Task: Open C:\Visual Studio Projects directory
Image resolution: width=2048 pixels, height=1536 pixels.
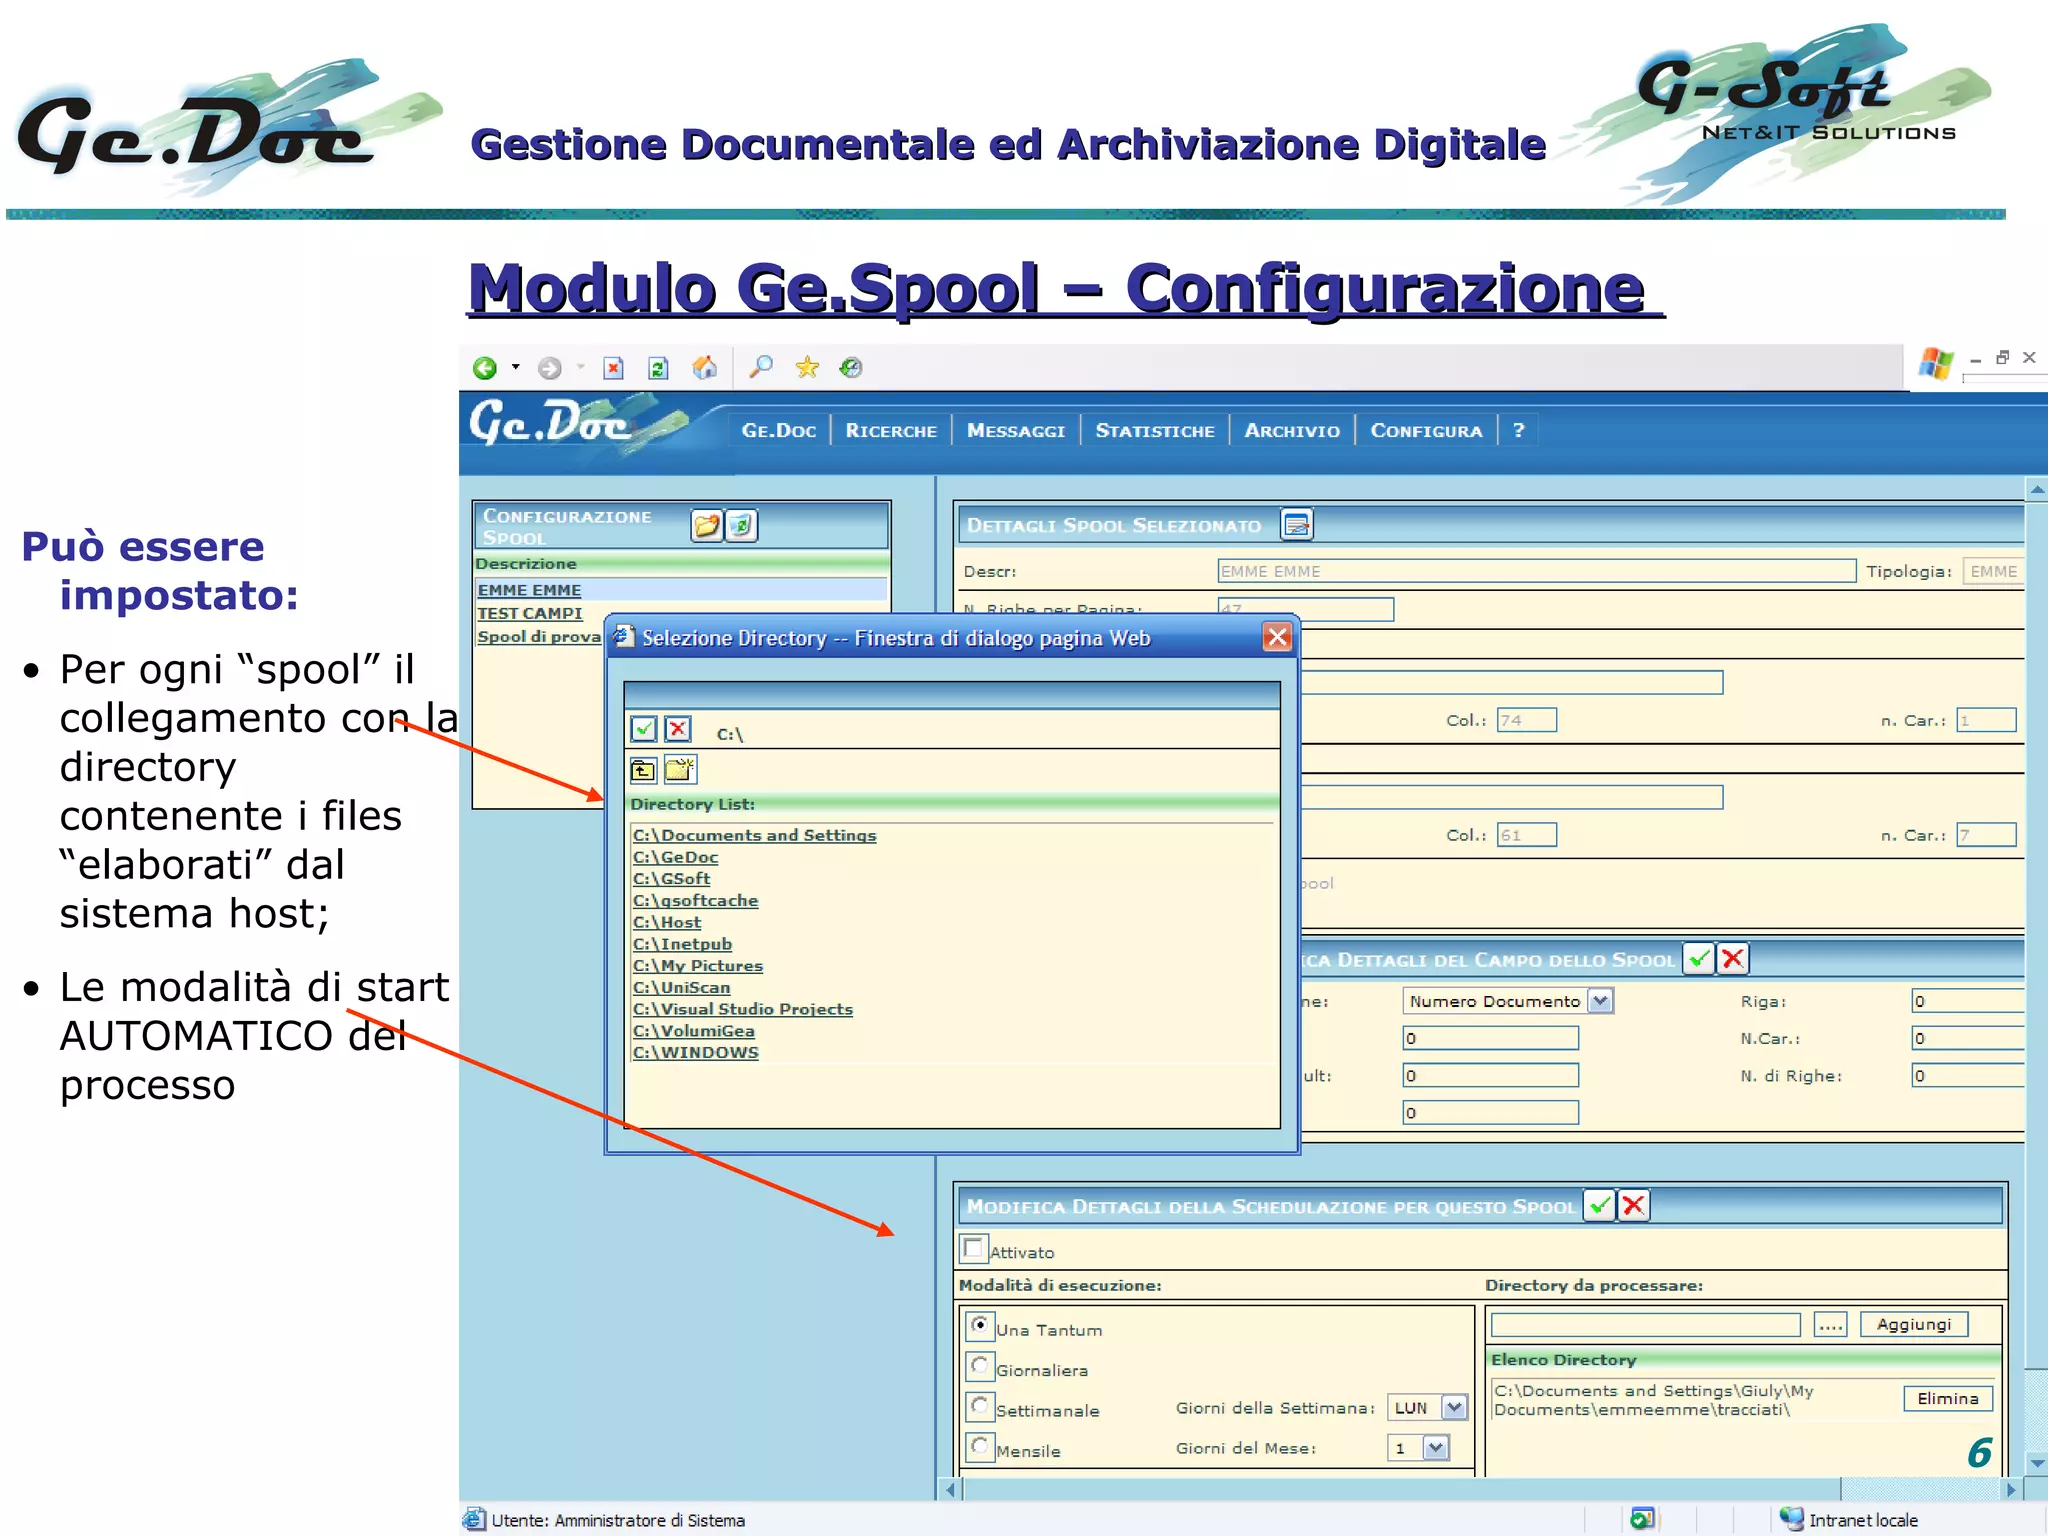Action: [x=743, y=1009]
